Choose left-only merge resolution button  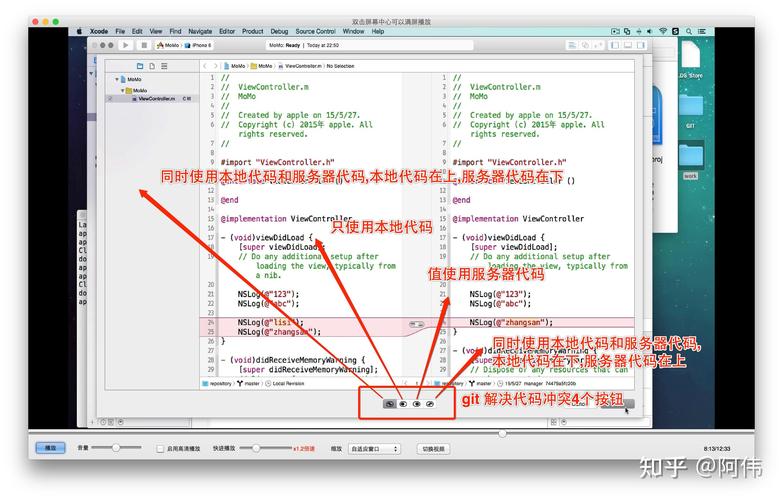coord(403,404)
